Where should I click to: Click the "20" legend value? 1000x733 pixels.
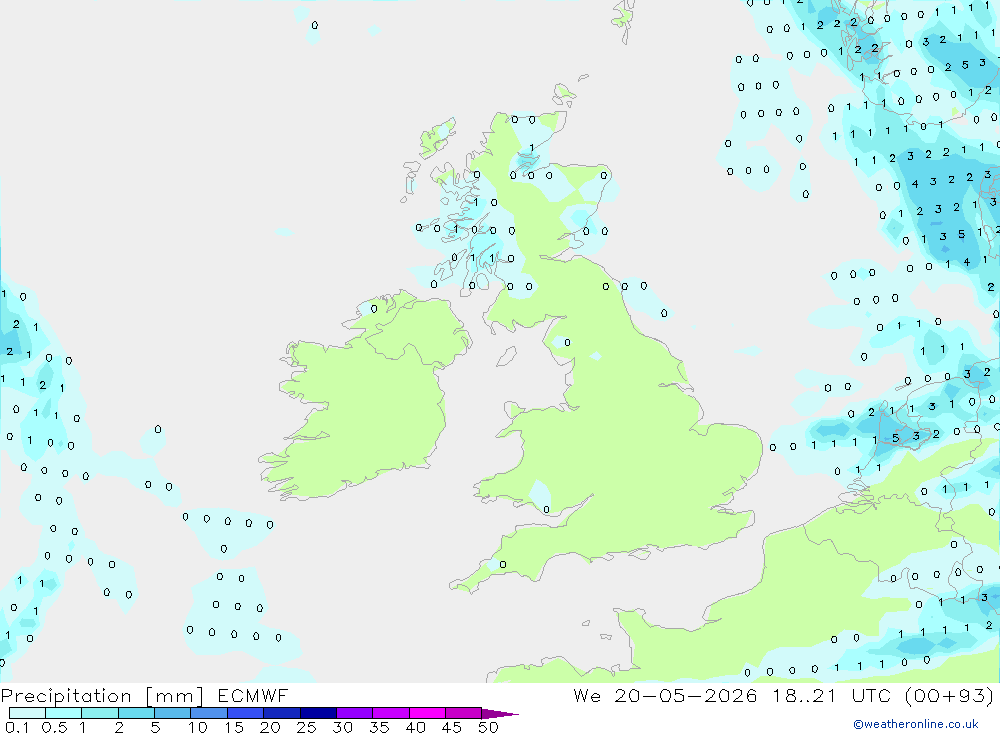270,727
